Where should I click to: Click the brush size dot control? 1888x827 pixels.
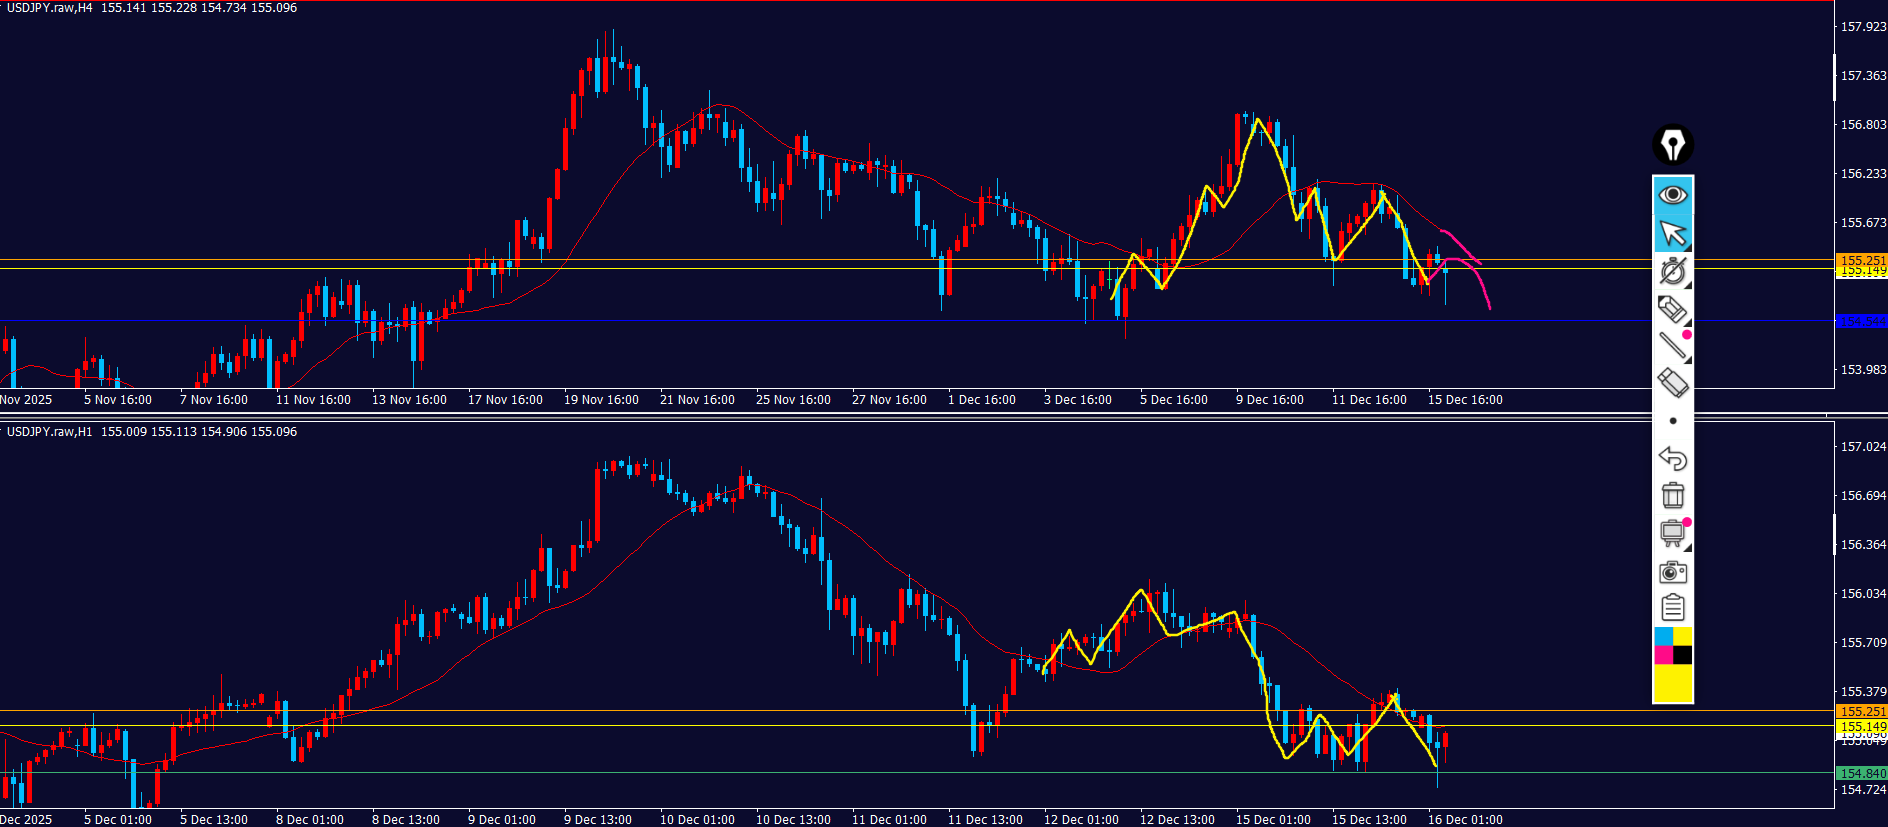[1673, 421]
